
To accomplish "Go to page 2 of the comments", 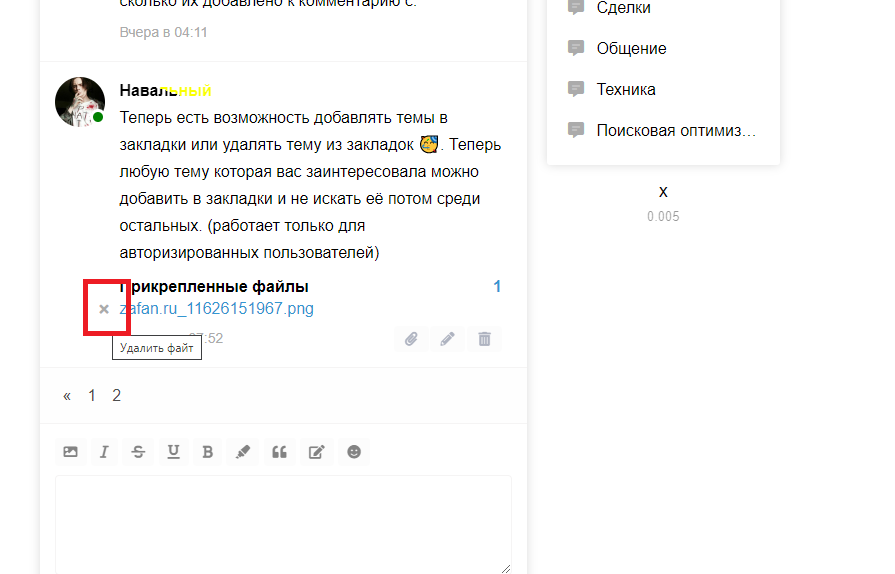I will coord(116,396).
